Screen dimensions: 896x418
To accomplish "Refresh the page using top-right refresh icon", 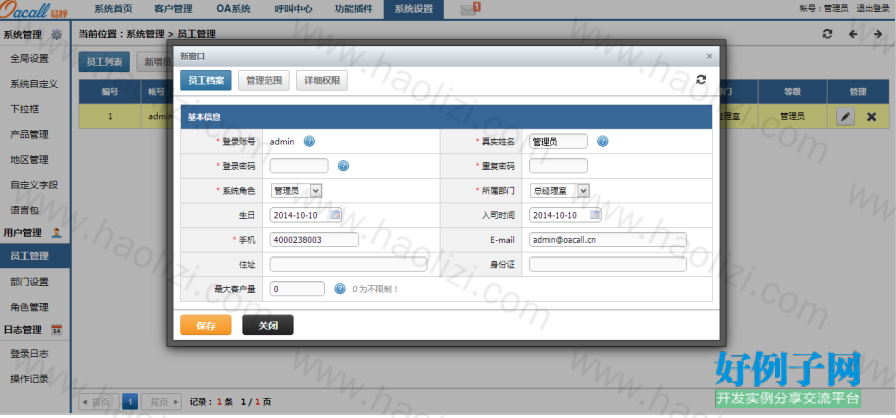I will pyautogui.click(x=827, y=34).
